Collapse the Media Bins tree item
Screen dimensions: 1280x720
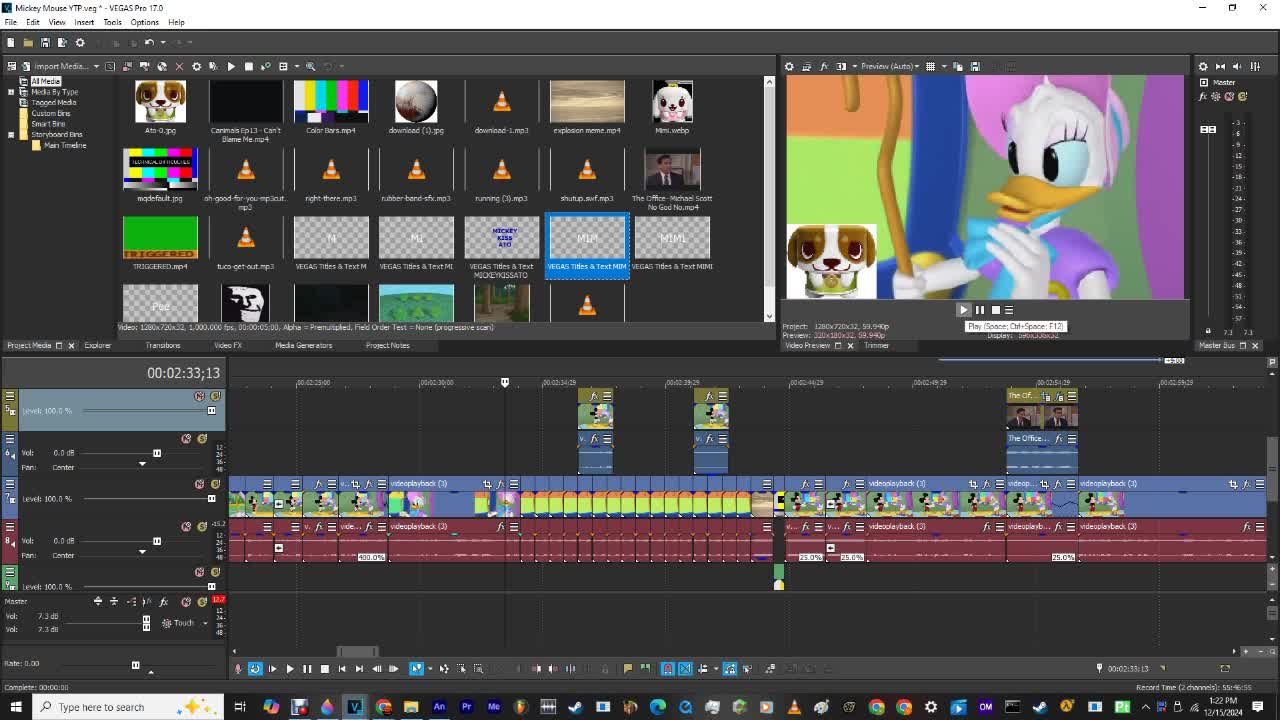[10, 91]
